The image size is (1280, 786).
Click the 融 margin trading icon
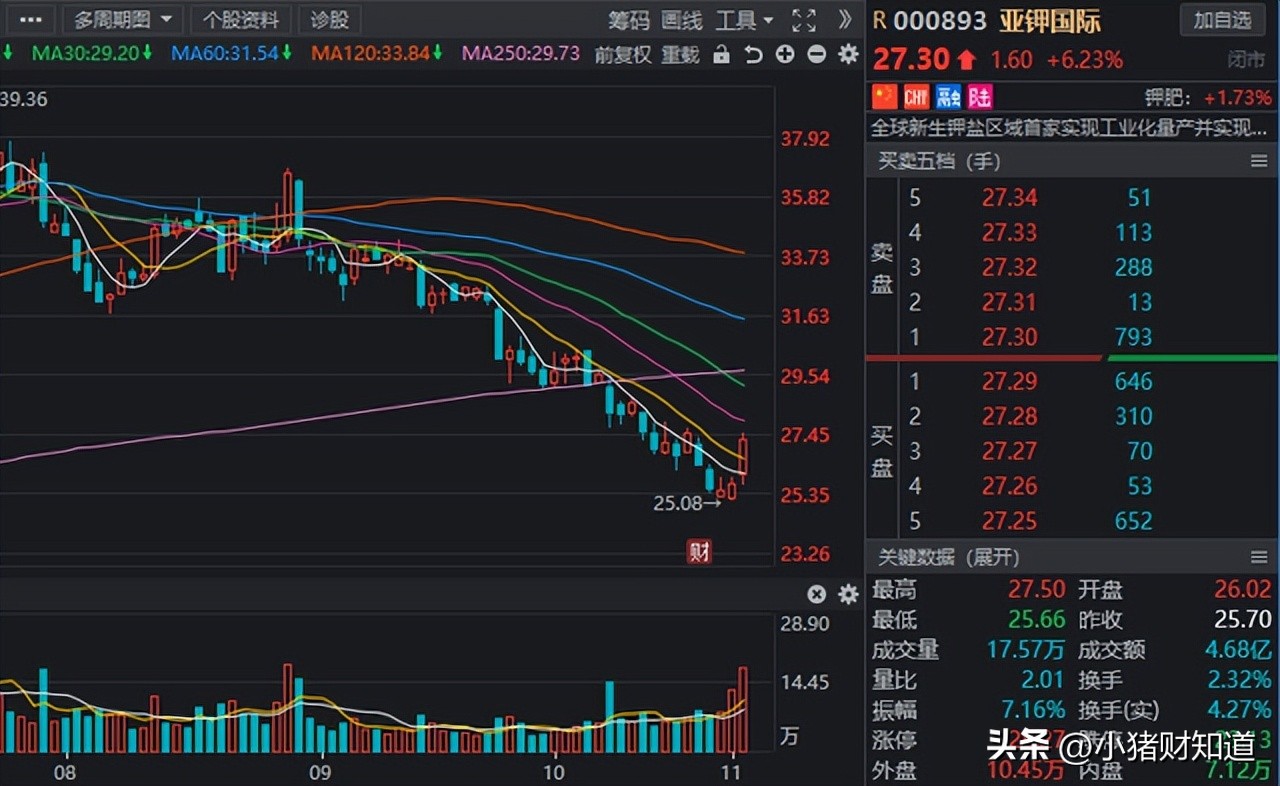(948, 96)
